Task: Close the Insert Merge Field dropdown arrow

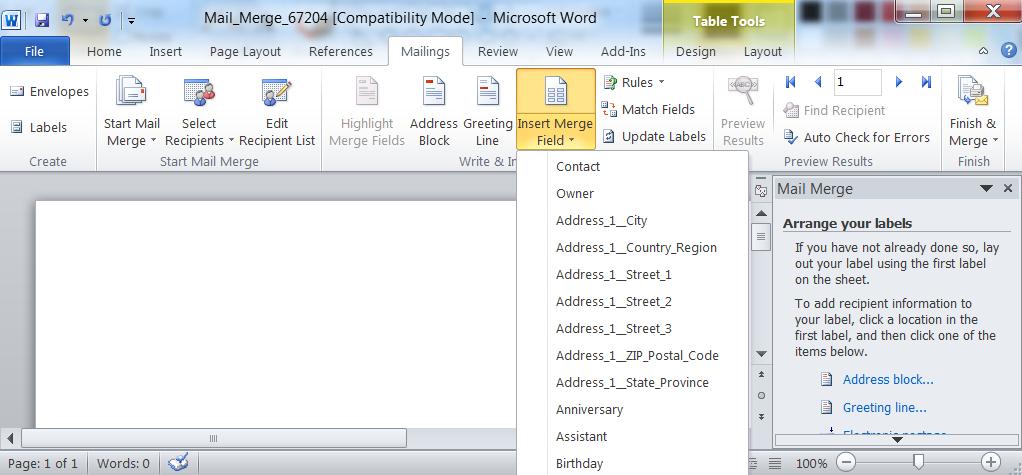Action: tap(571, 141)
